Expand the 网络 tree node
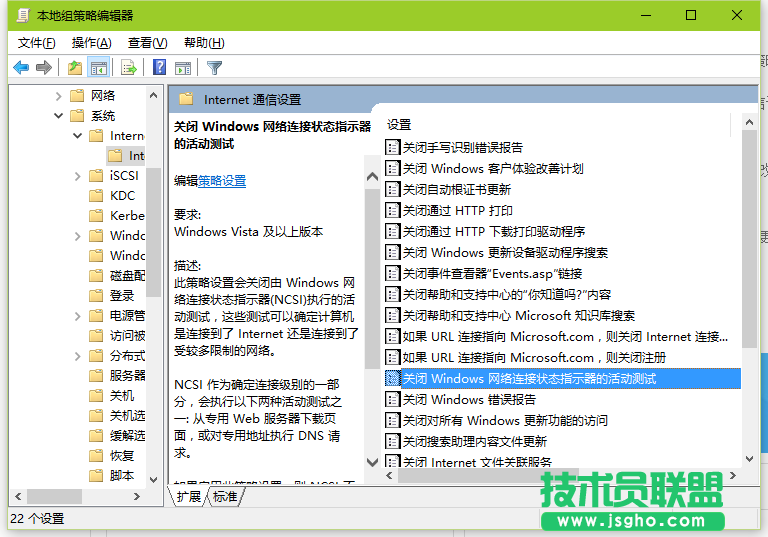 (58, 96)
